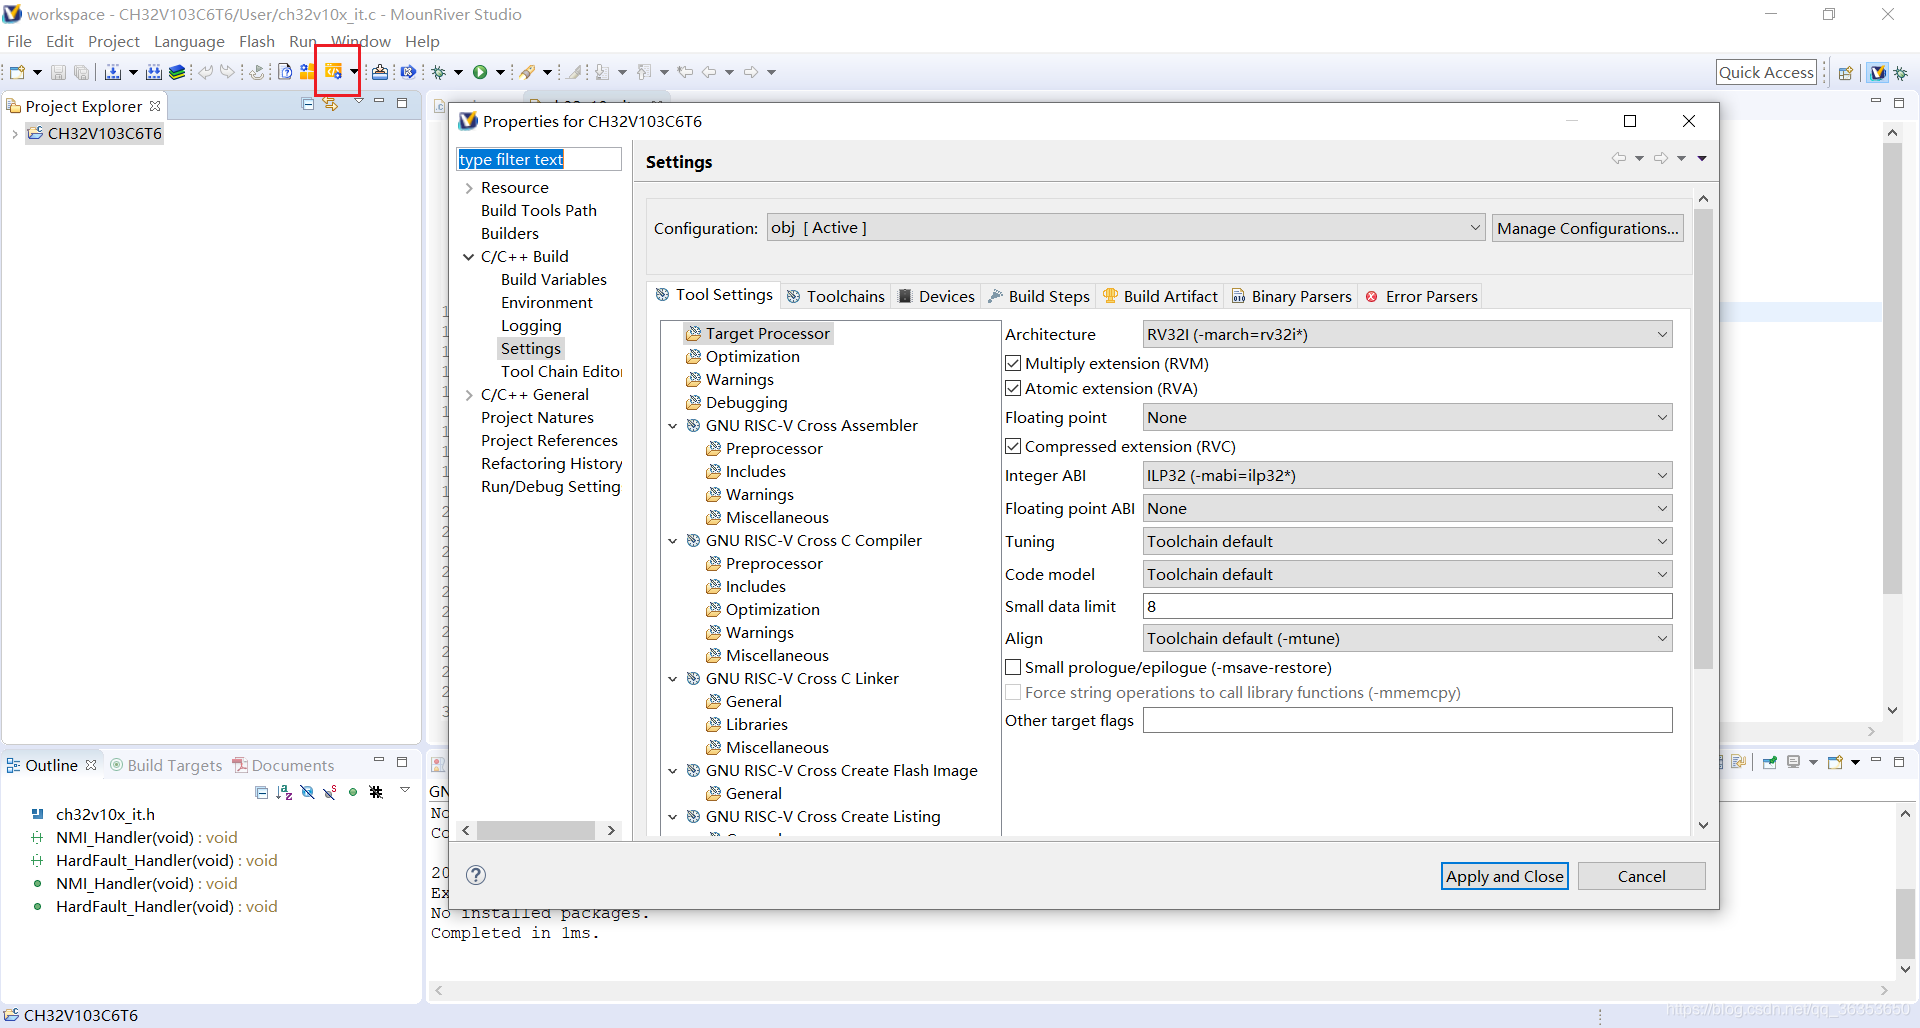Click Manage Configurations... button
This screenshot has width=1920, height=1028.
point(1588,228)
